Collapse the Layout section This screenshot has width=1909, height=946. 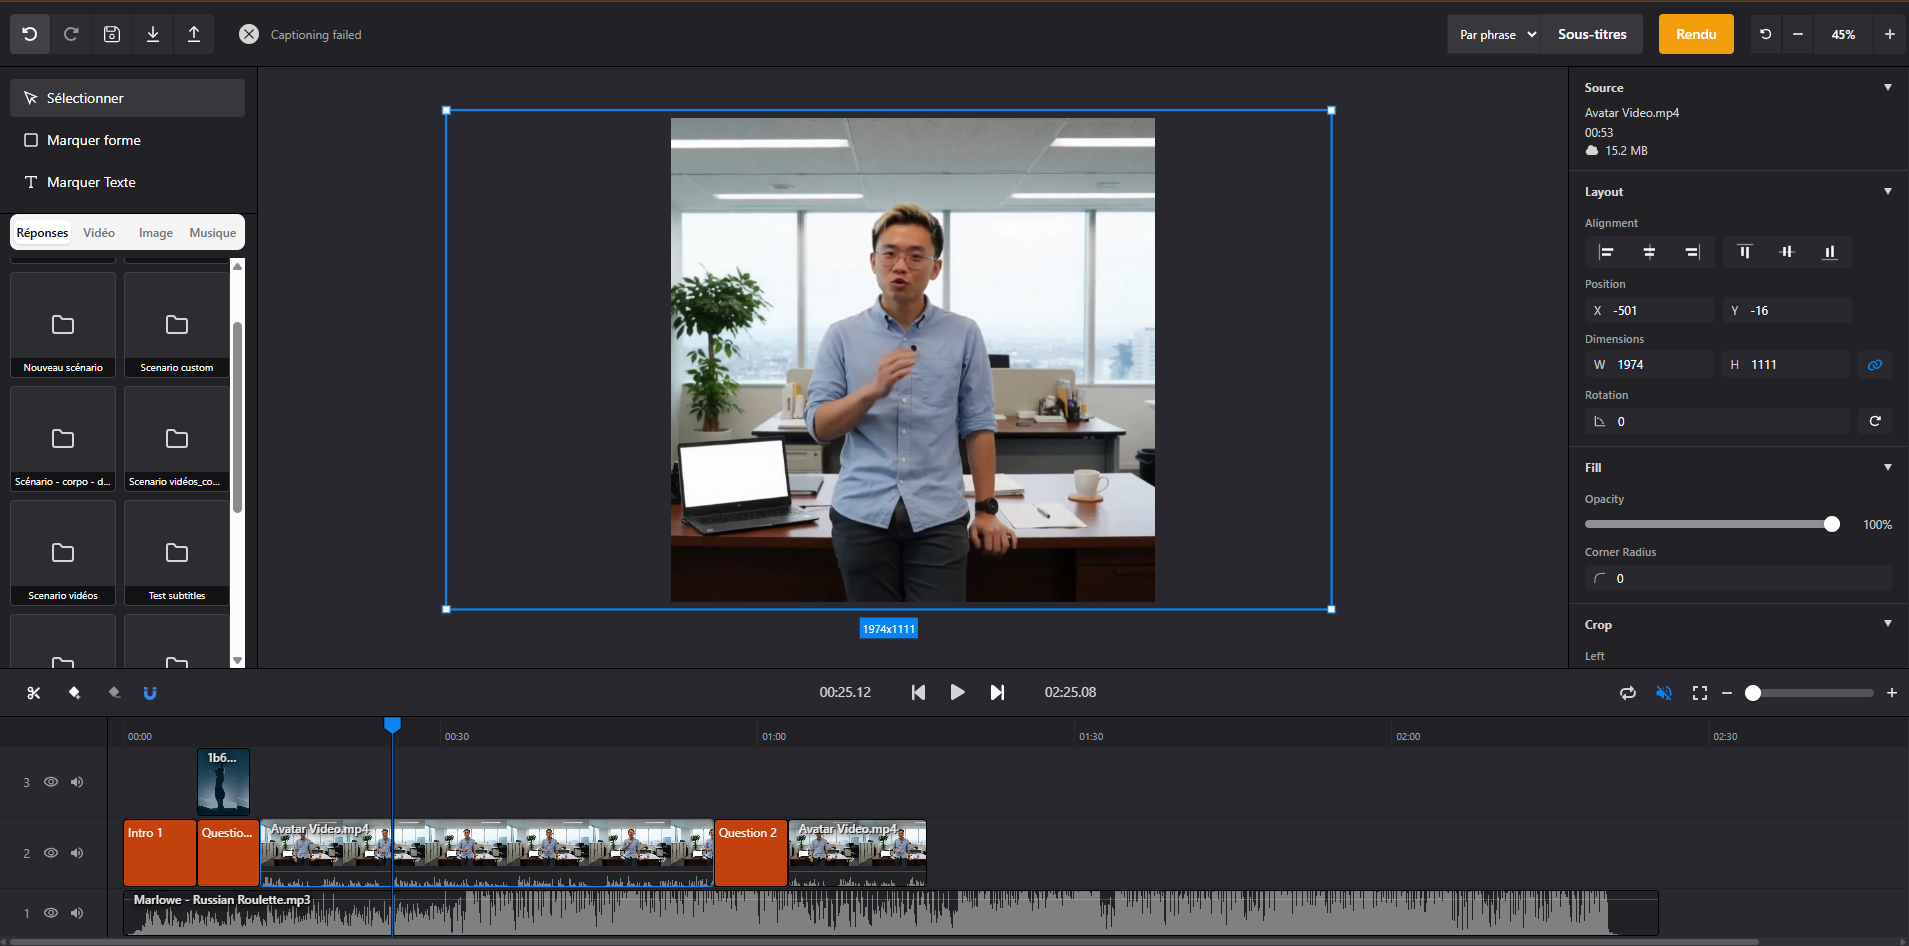point(1888,191)
